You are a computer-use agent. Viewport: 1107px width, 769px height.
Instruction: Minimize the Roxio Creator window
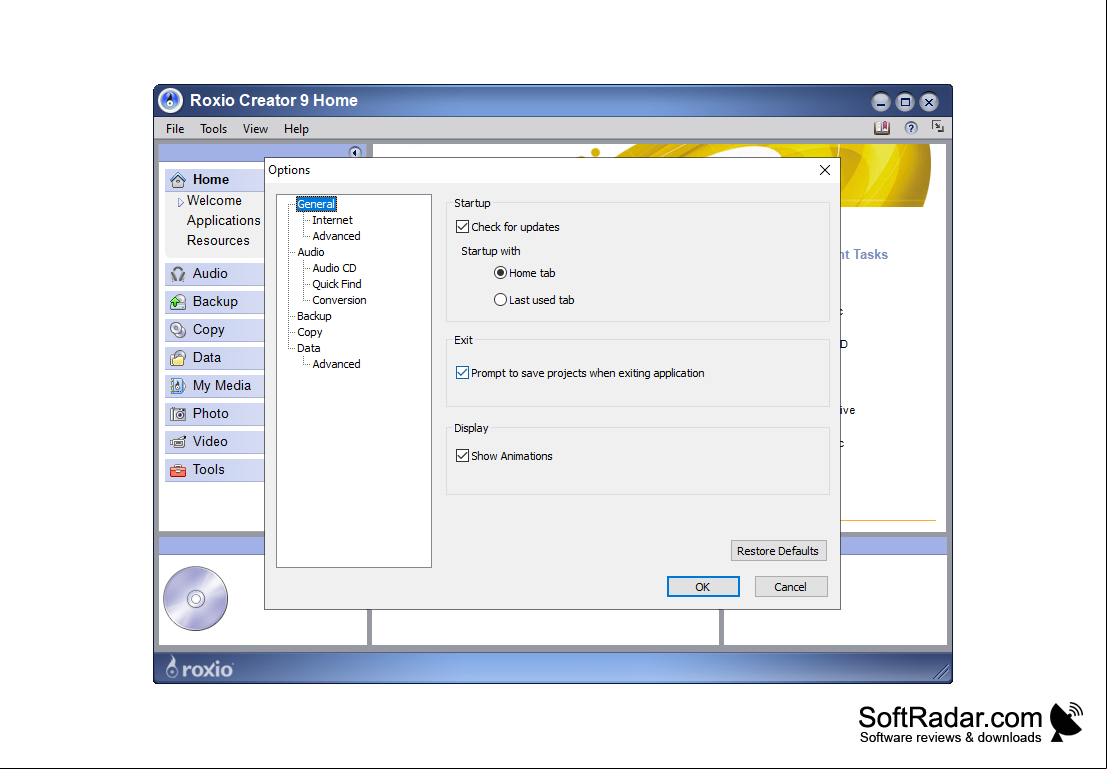880,102
